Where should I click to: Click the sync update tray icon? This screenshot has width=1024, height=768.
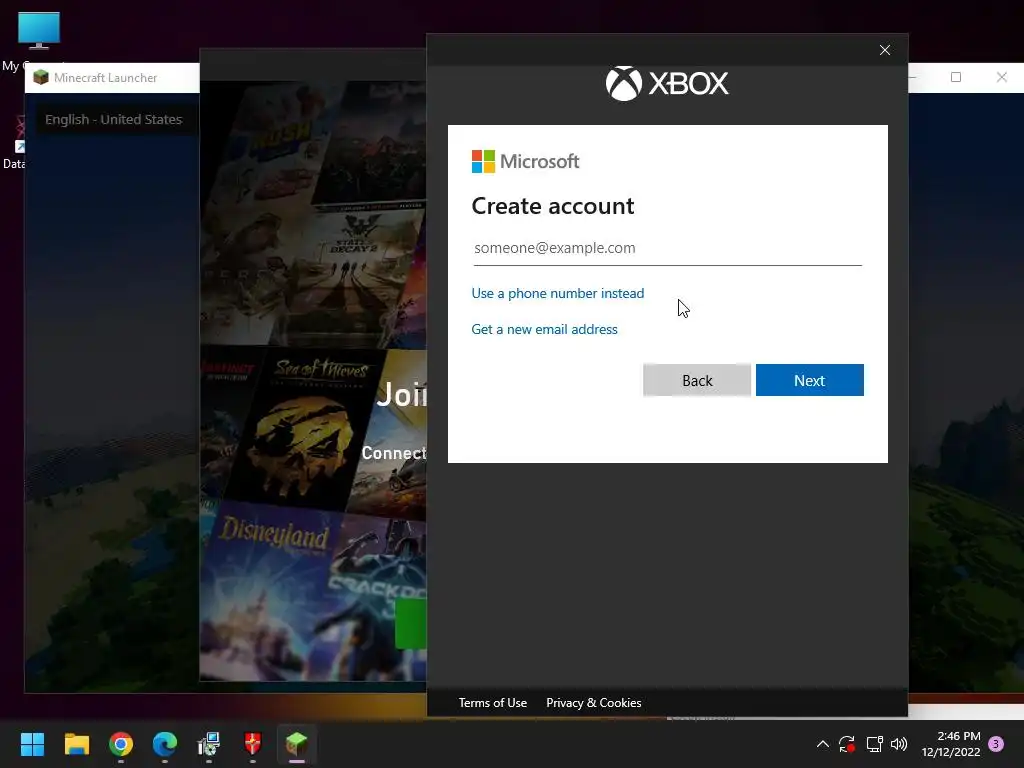pyautogui.click(x=847, y=744)
